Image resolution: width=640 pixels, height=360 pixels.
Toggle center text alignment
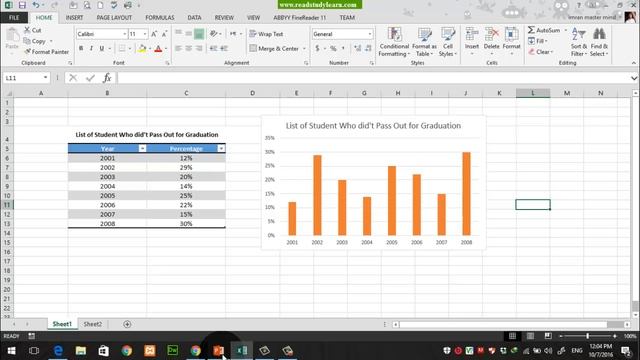tap(189, 49)
